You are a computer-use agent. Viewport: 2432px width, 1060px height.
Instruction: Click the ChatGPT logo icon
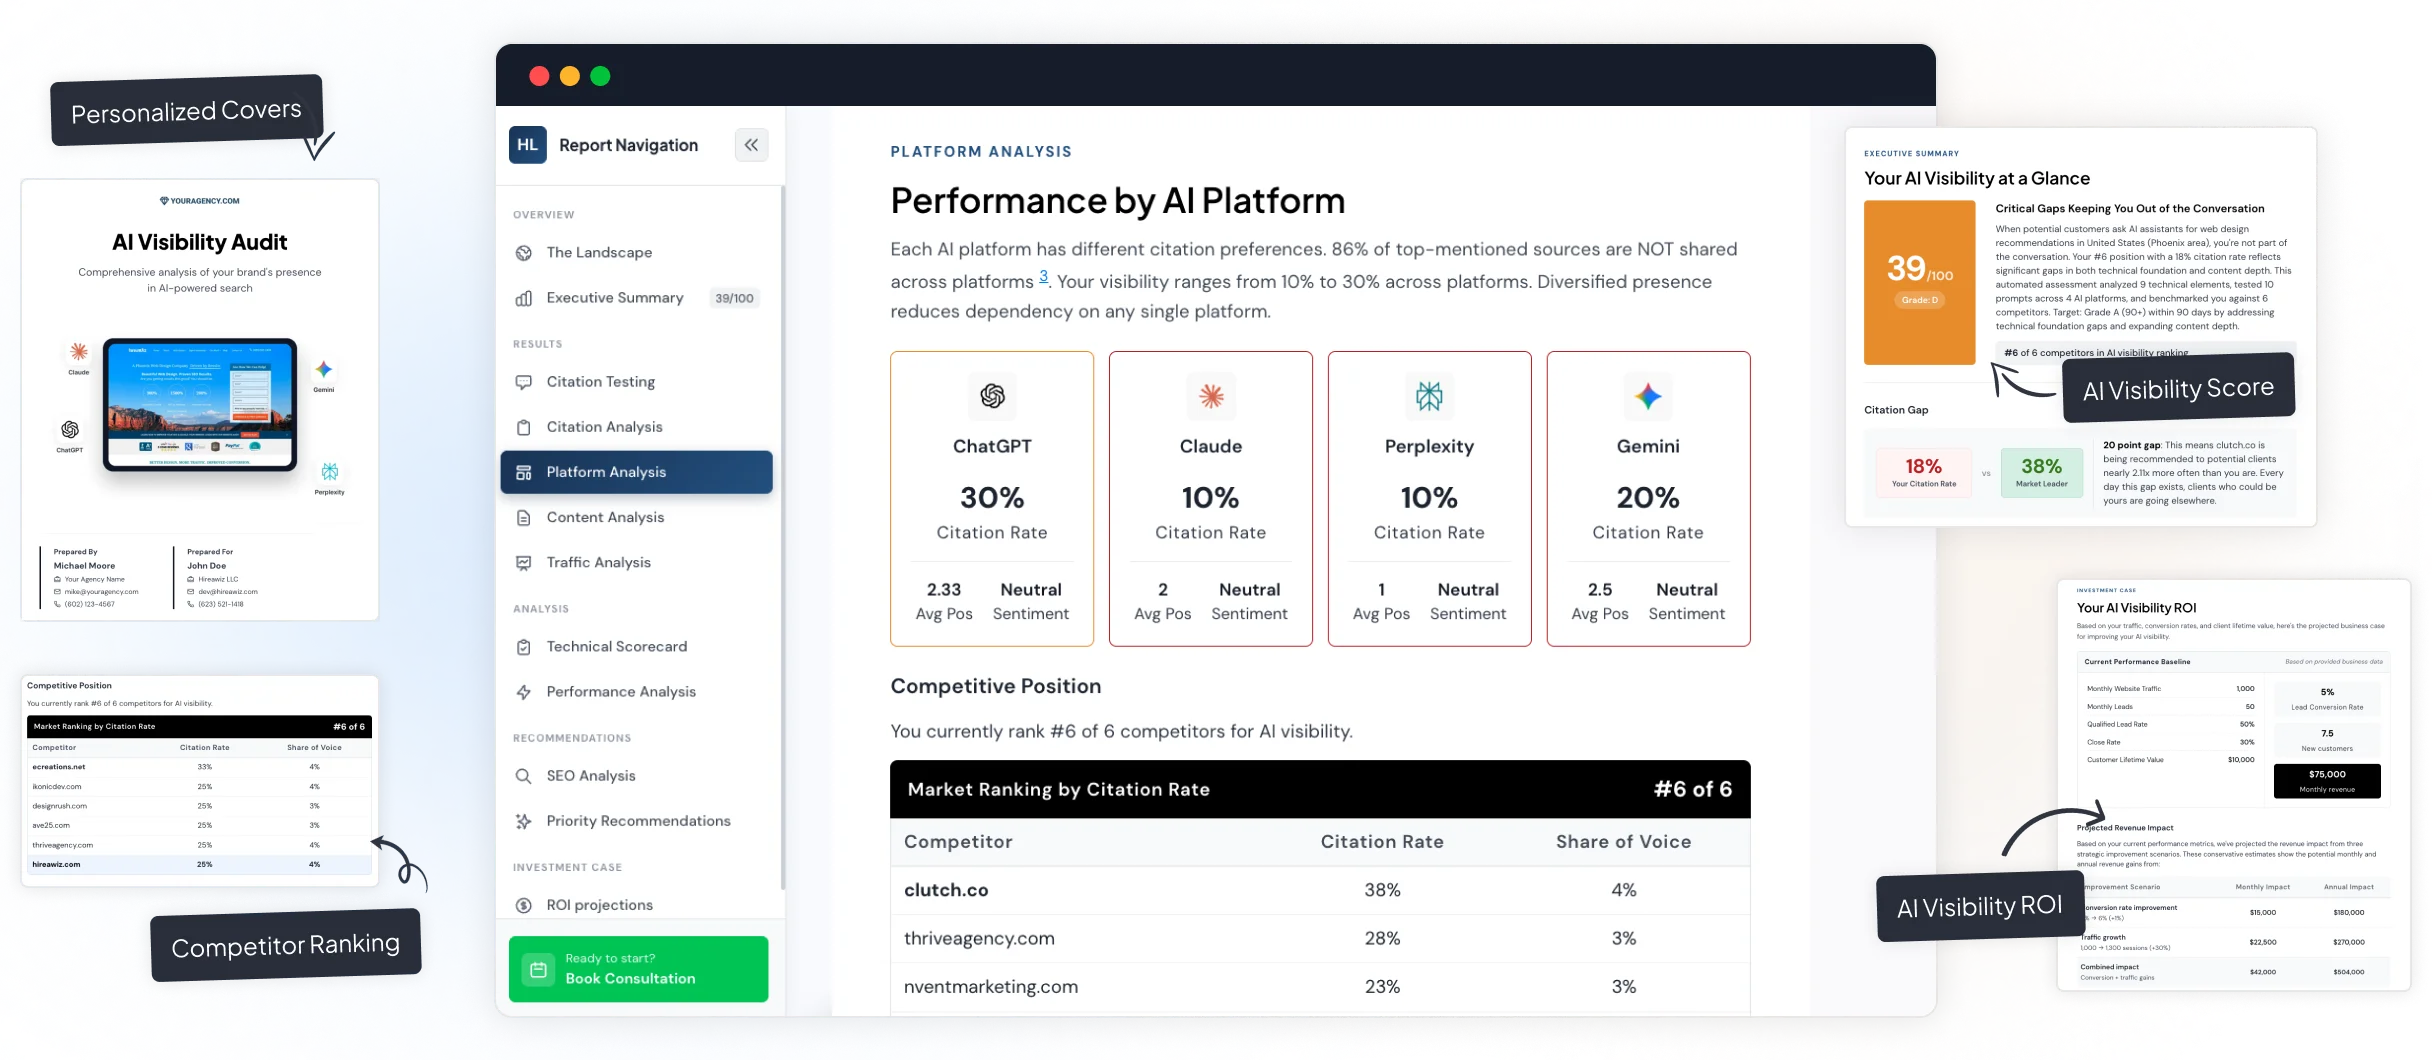coord(992,396)
